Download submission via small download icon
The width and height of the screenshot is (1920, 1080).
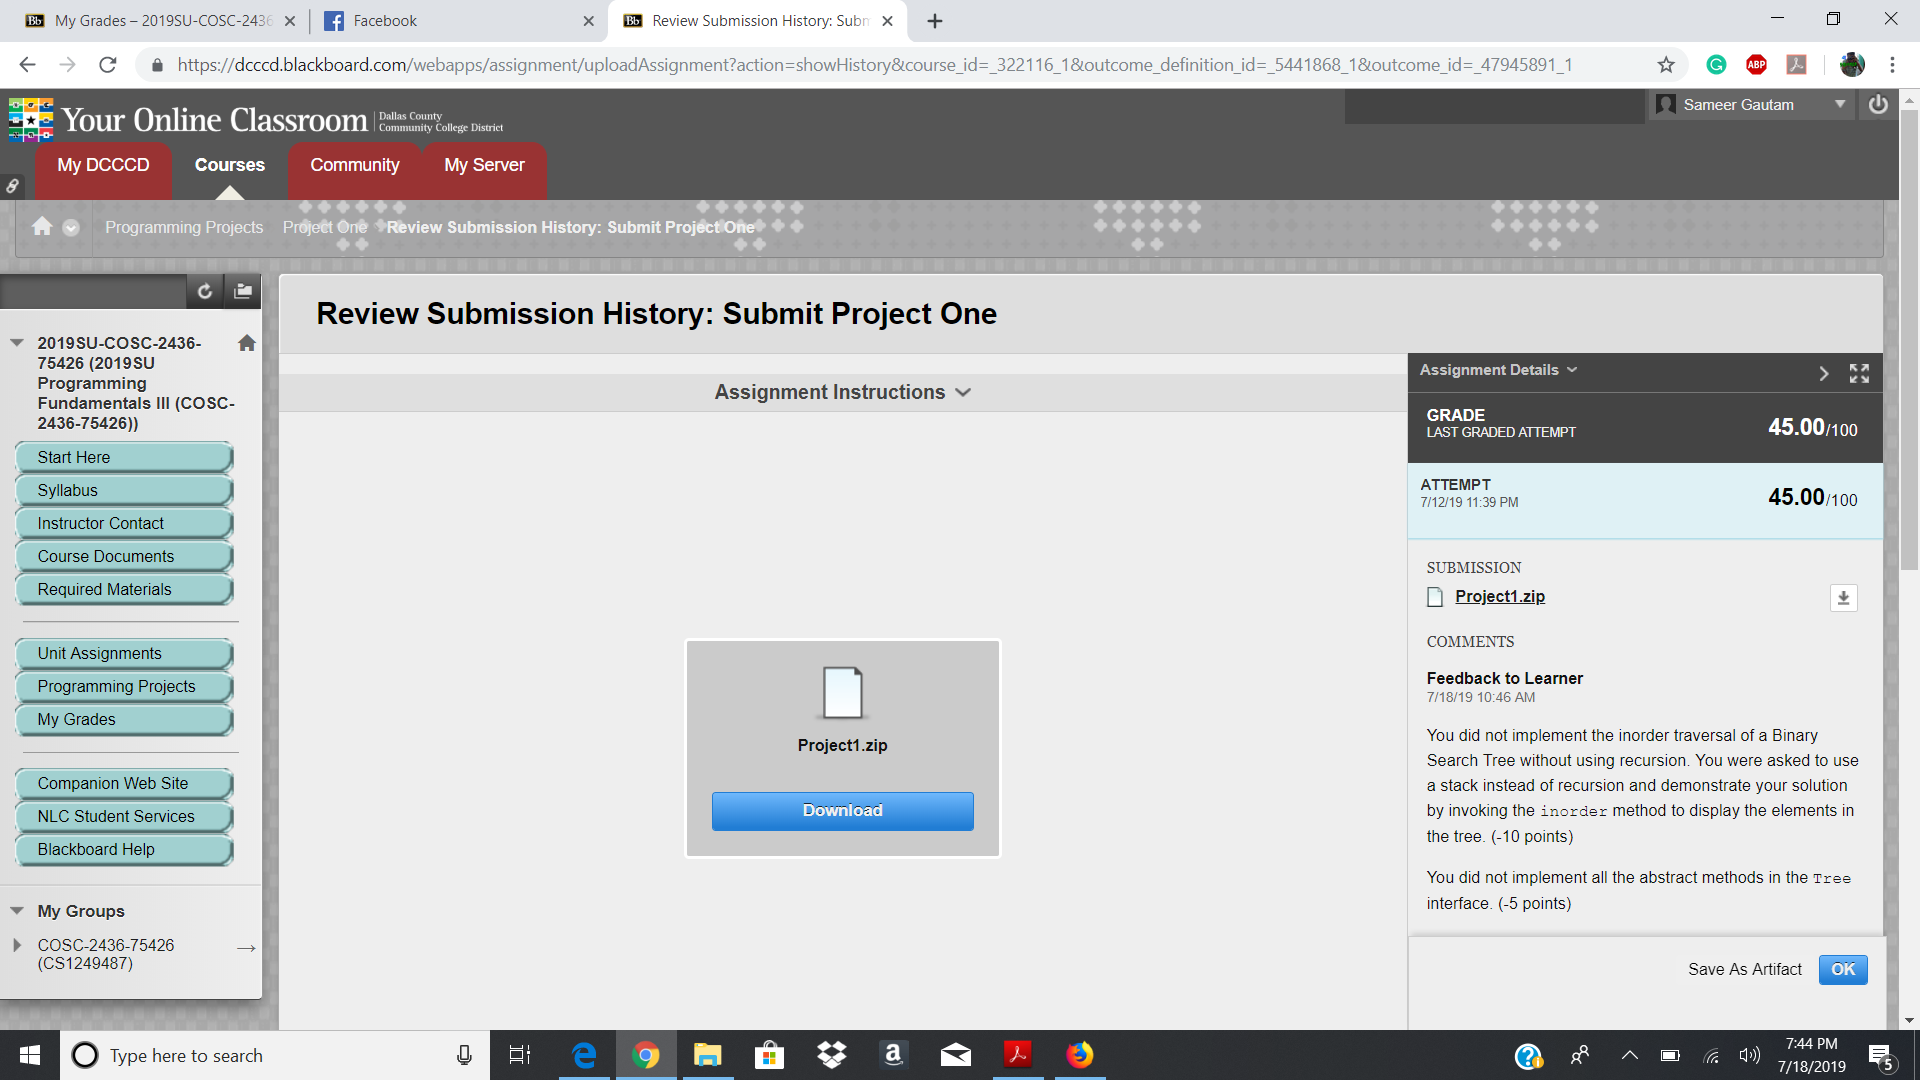(x=1843, y=598)
